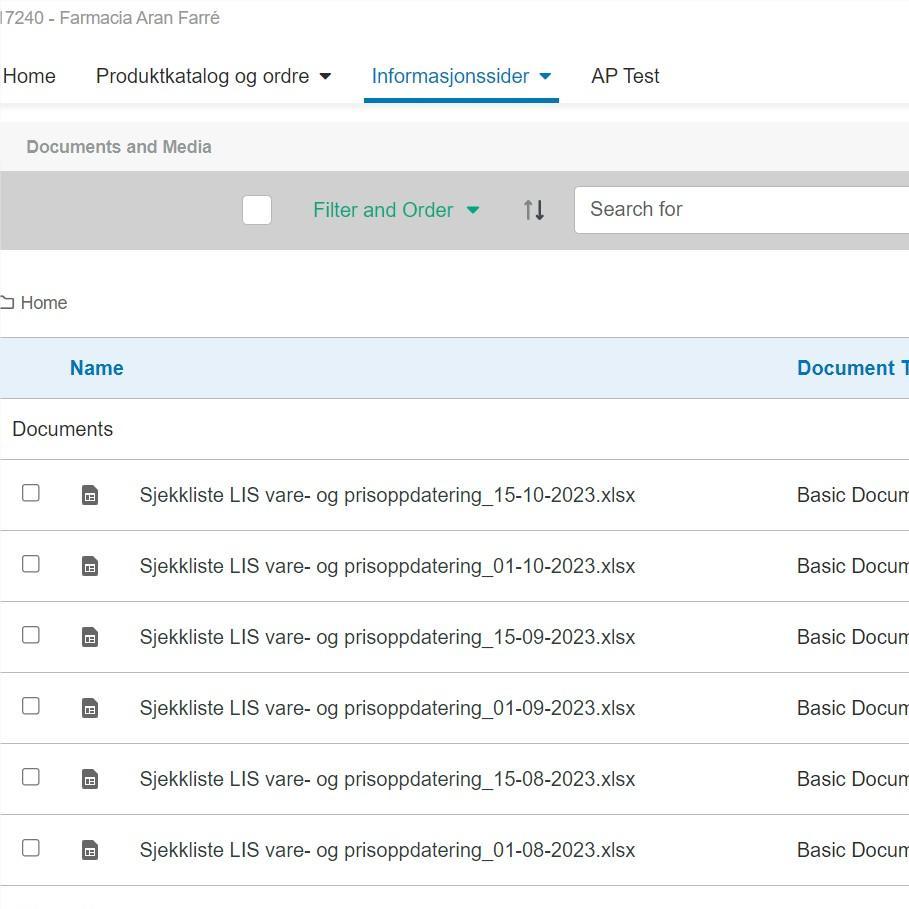Open the Filter and Order dropdown
Screen dimensions: 909x909
point(397,210)
